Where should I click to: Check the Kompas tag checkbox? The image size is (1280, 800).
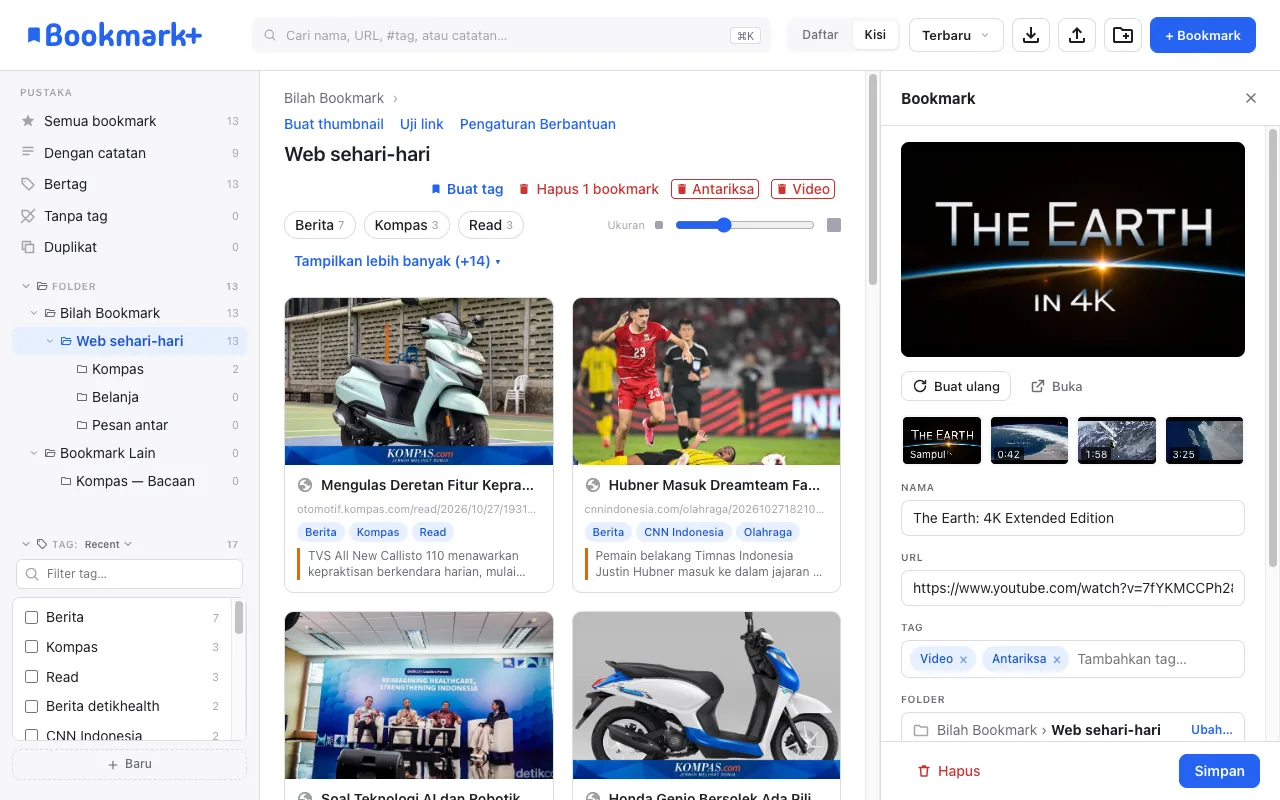click(x=31, y=647)
